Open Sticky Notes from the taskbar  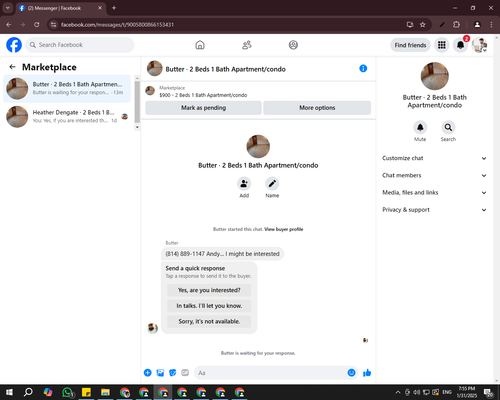point(86,392)
